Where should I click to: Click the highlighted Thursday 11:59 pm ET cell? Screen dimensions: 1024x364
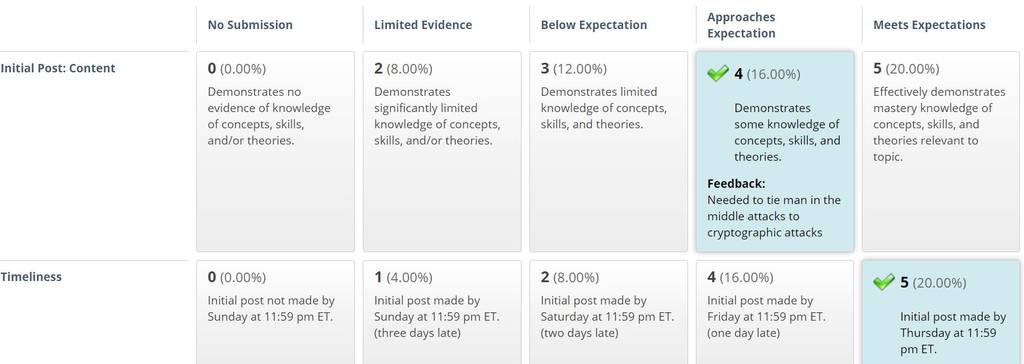(x=941, y=312)
